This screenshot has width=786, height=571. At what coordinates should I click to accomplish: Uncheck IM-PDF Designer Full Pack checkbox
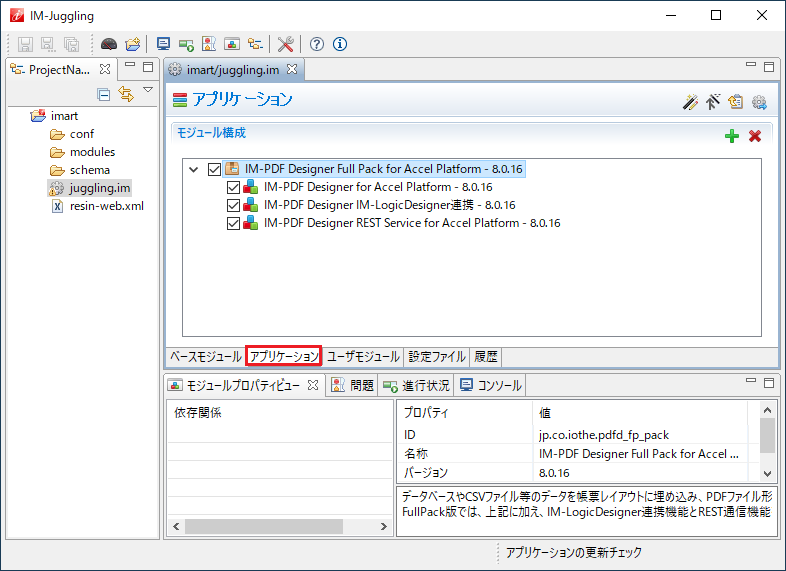214,169
